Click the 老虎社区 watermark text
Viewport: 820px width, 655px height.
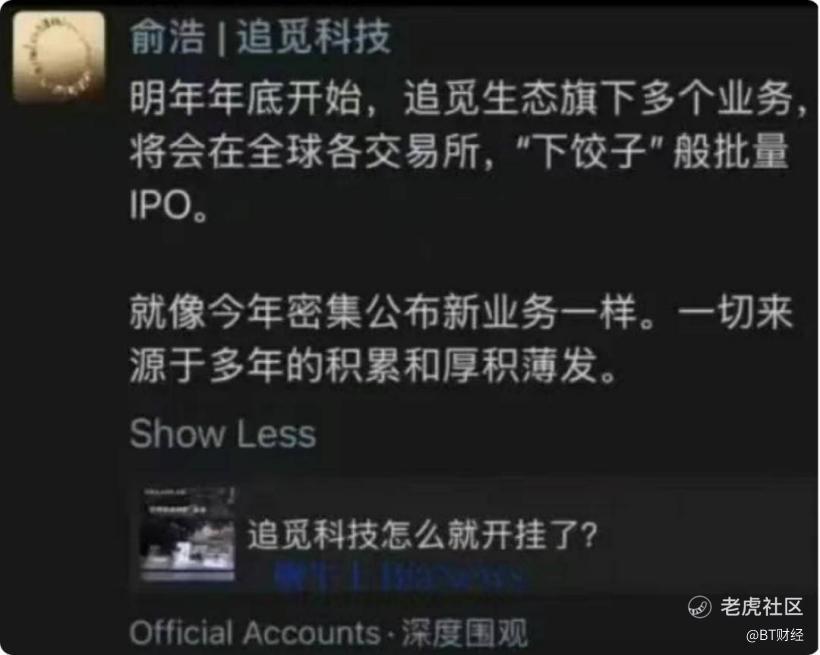[761, 607]
